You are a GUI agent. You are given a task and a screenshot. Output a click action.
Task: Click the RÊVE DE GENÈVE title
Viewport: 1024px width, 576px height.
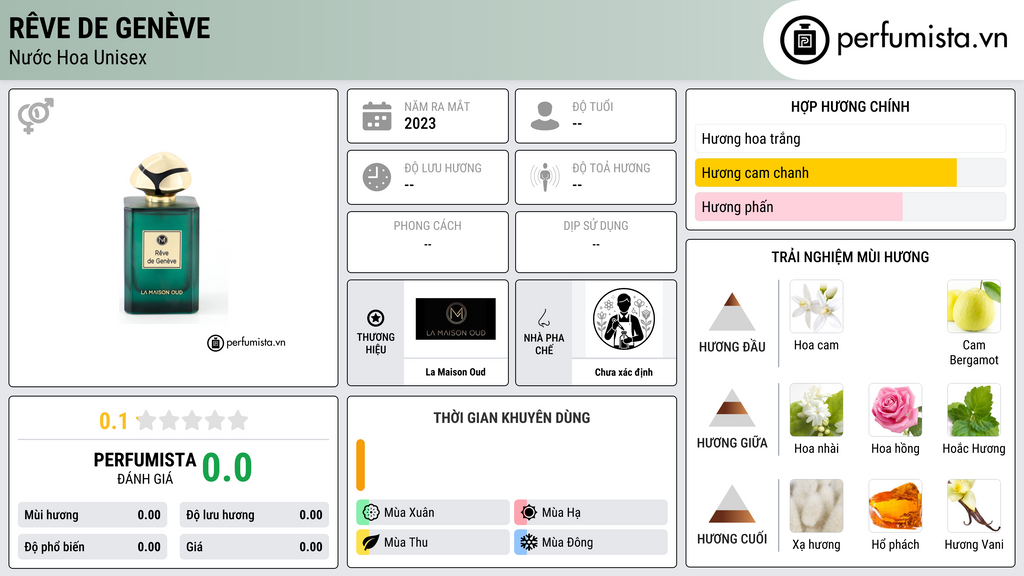(109, 28)
